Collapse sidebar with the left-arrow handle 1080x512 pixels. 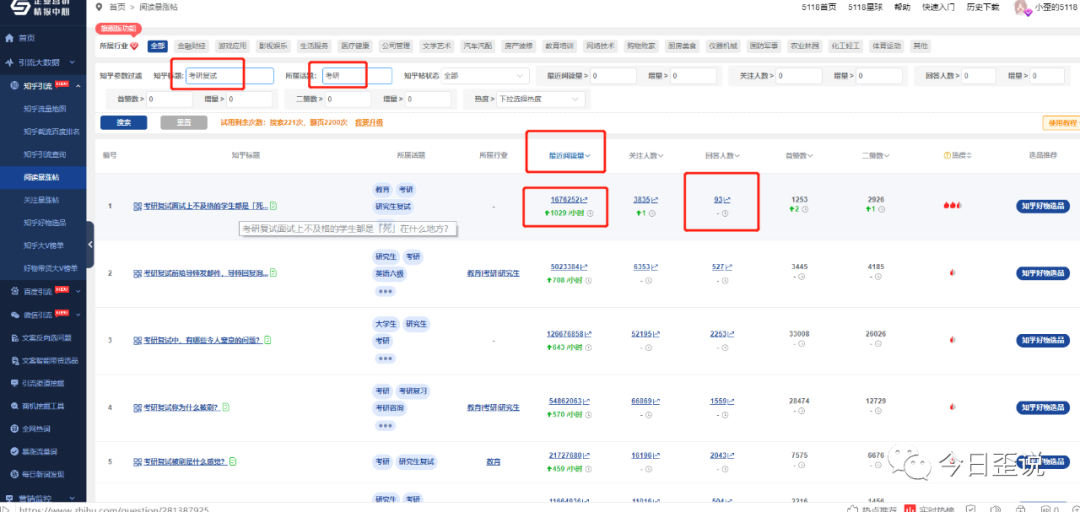[x=90, y=245]
